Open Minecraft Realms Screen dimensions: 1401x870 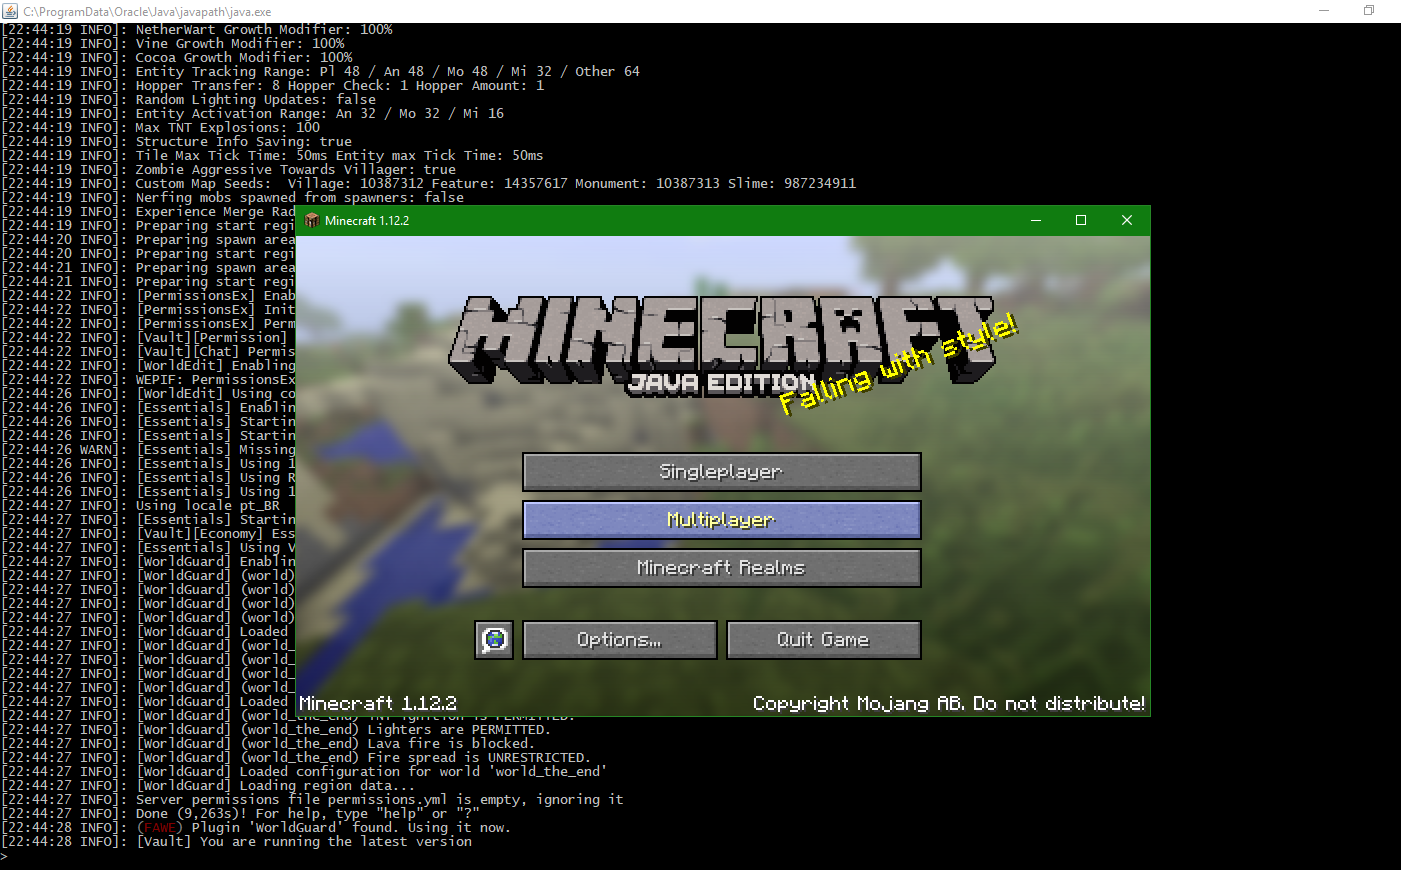721,568
